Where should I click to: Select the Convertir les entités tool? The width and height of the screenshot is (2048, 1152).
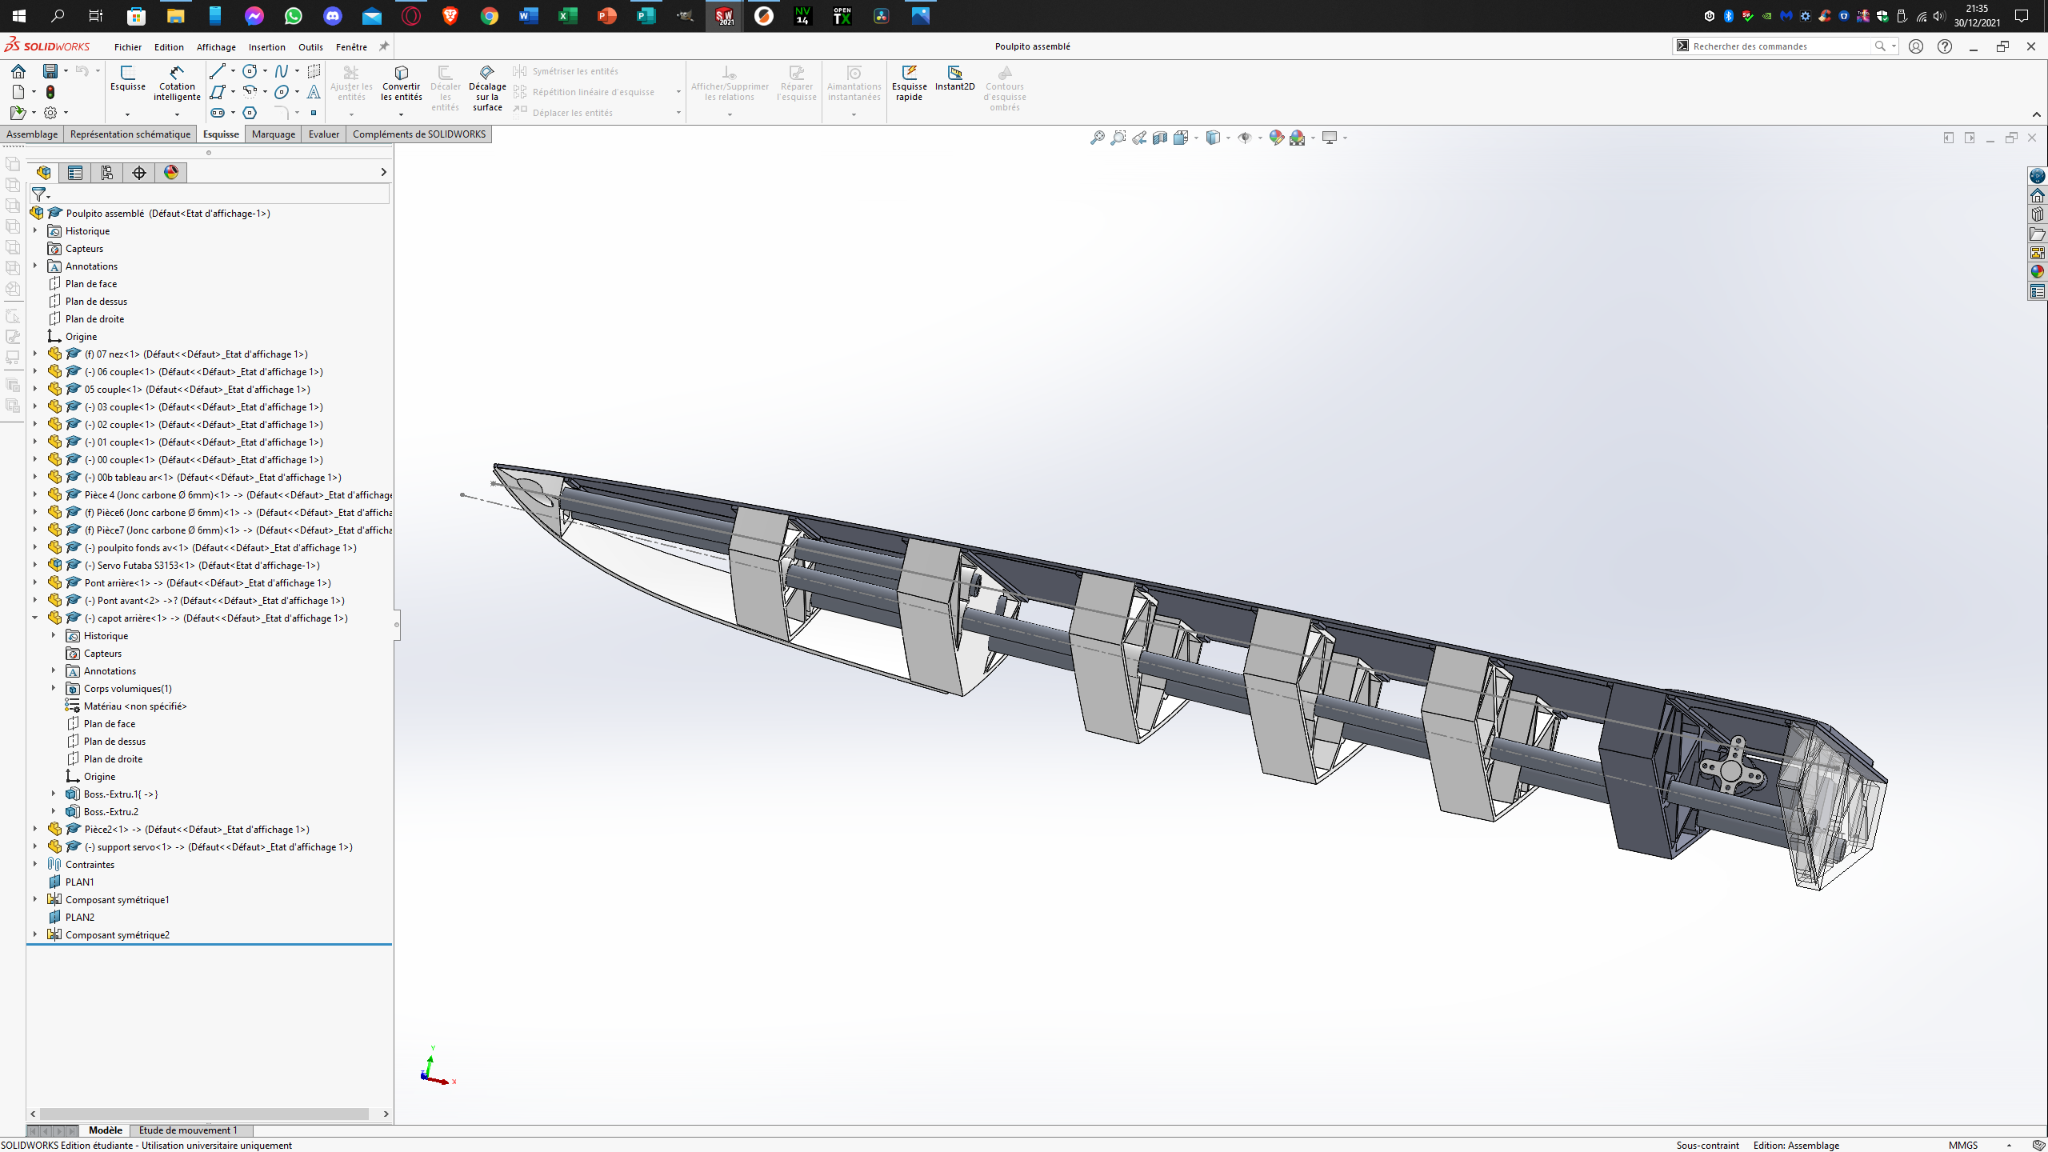[401, 81]
